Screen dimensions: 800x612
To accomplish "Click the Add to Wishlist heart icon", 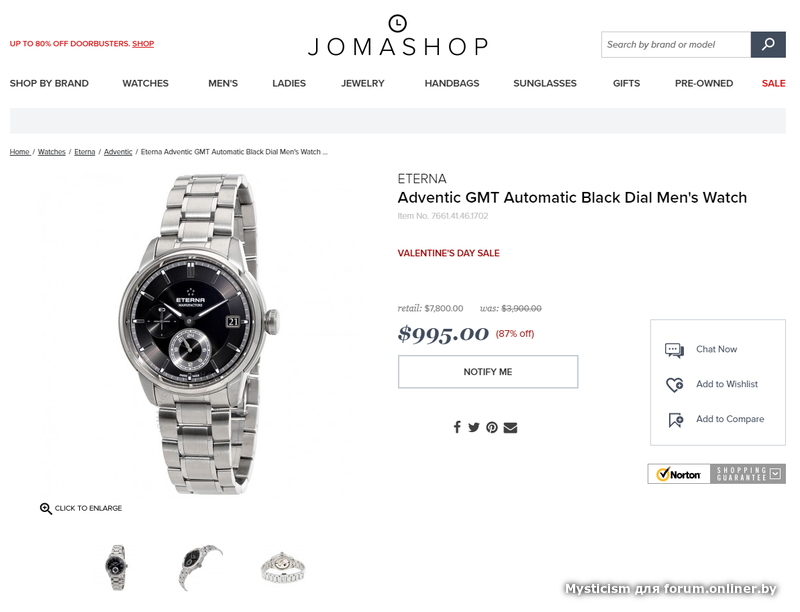I will pyautogui.click(x=674, y=385).
